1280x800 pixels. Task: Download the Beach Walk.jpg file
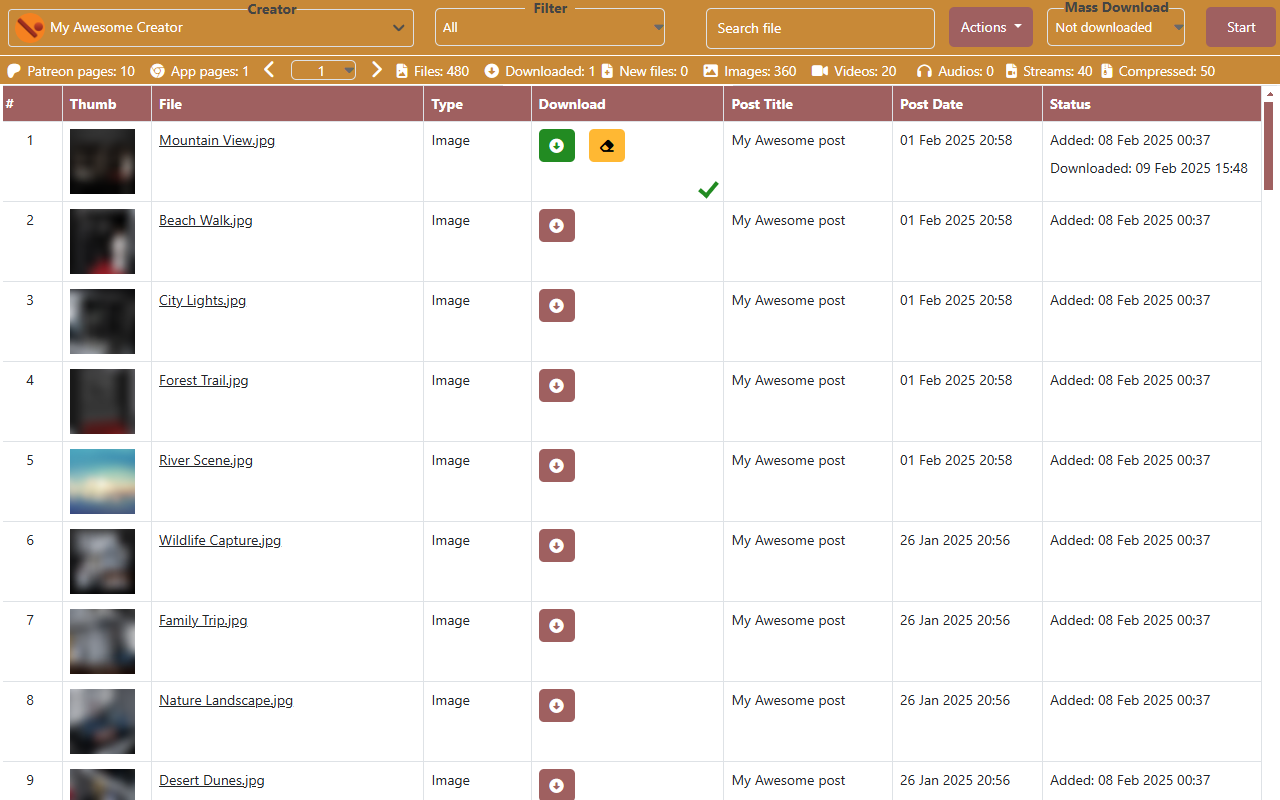pyautogui.click(x=556, y=225)
